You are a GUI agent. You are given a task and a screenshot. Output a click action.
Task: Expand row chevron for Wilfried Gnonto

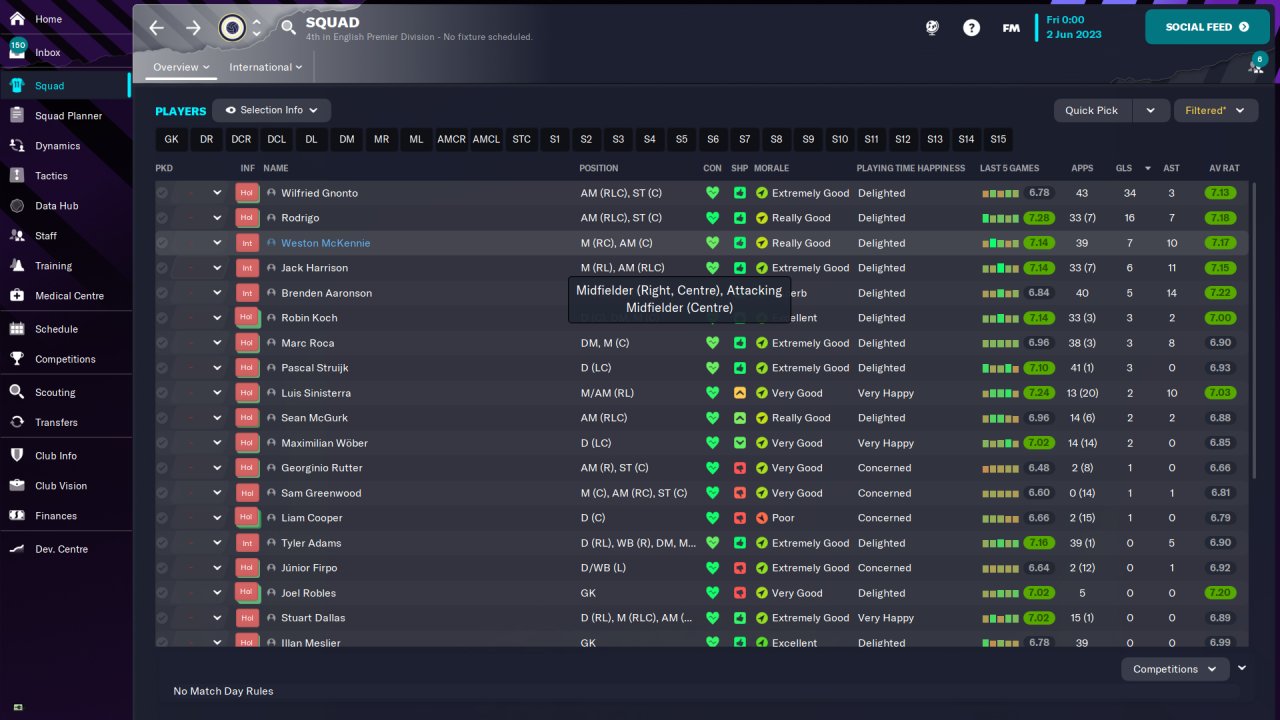[217, 192]
